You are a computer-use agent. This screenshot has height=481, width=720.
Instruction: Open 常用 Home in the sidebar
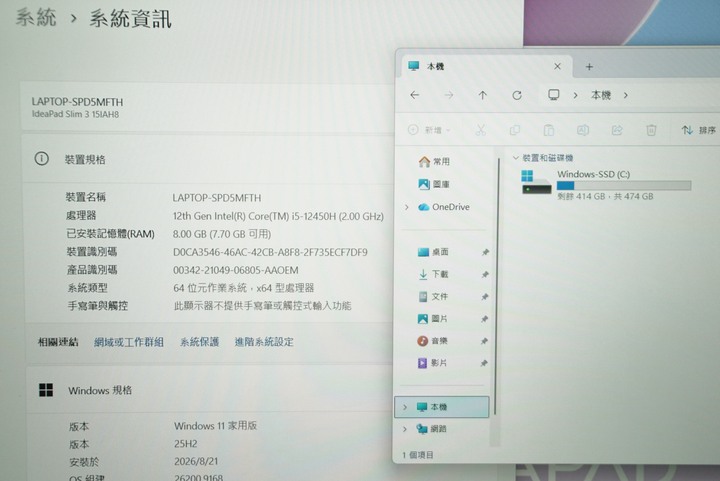coord(434,162)
